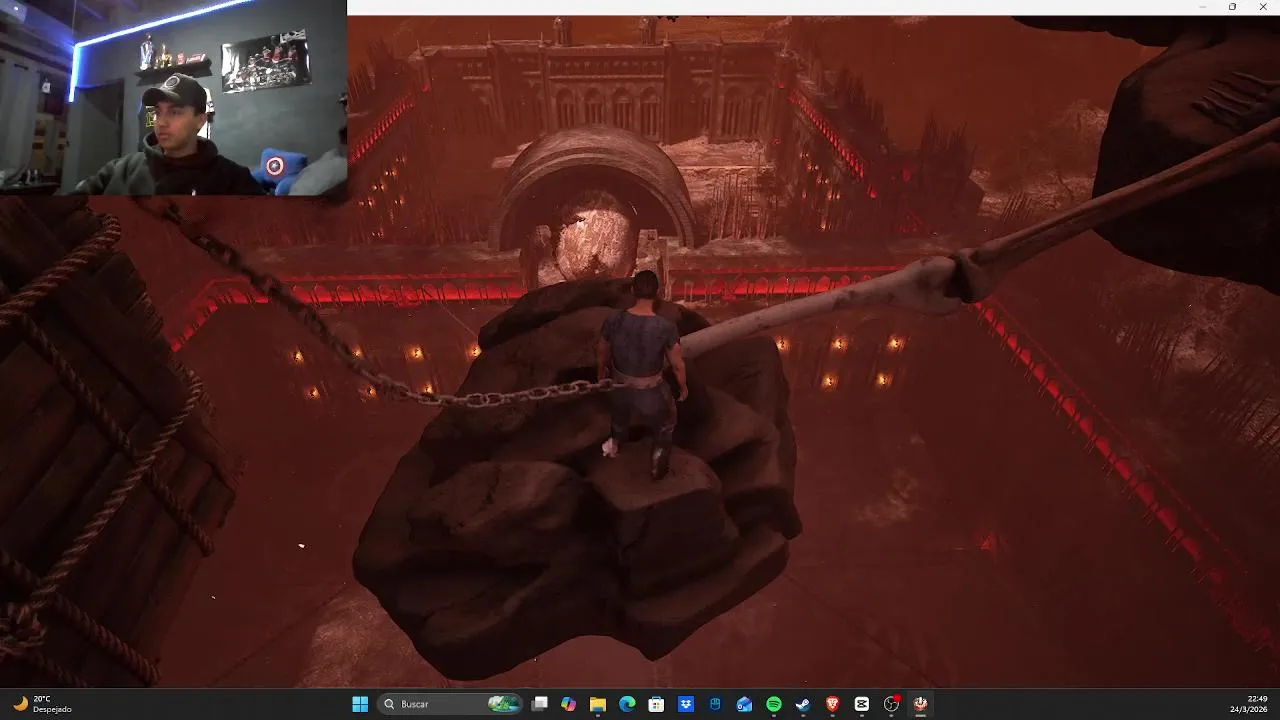Viewport: 1280px width, 720px height.
Task: Open File Explorer from the taskbar
Action: click(598, 704)
